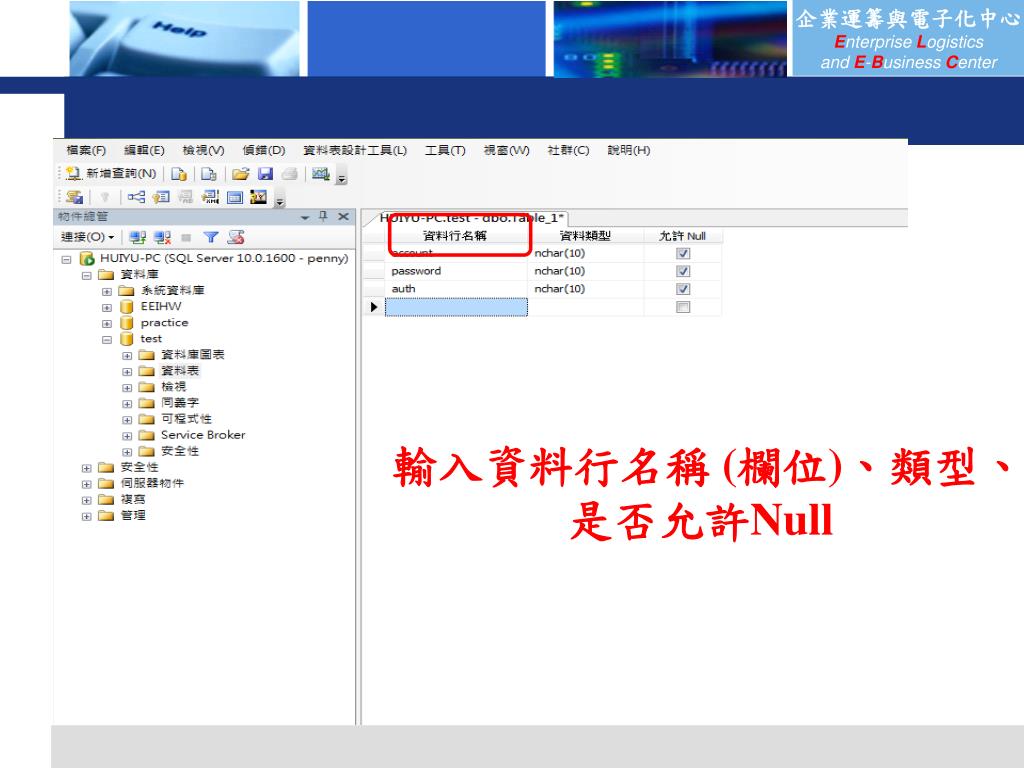Open the Spatial Index icon
The width and height of the screenshot is (1024, 768).
click(x=259, y=197)
